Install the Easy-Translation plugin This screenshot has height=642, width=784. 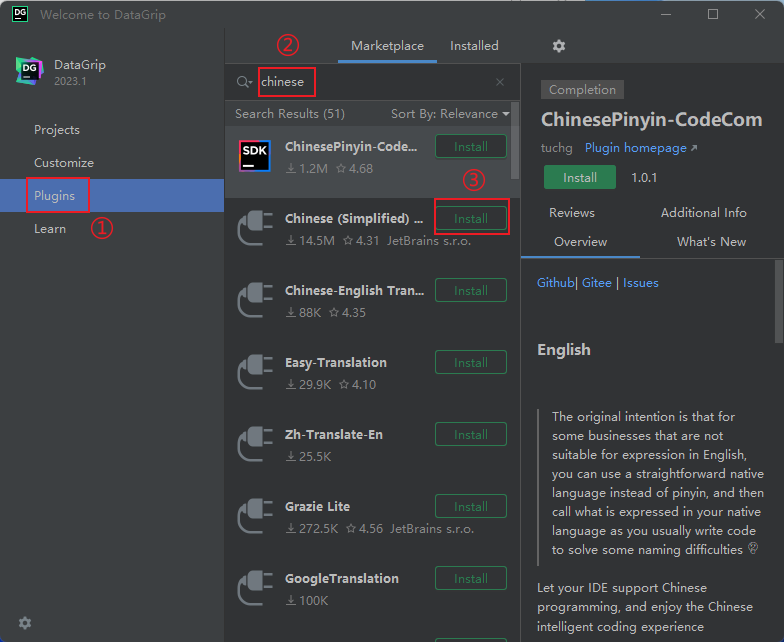[x=470, y=362]
